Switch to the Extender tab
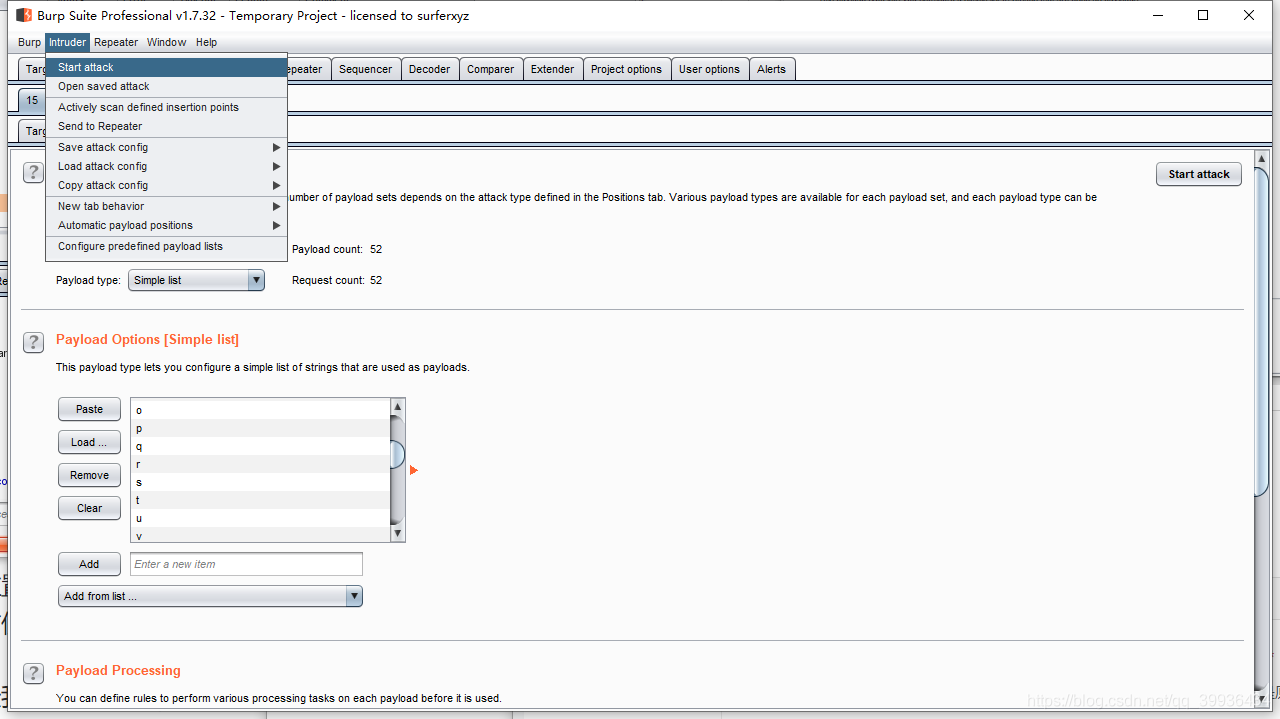The image size is (1280, 719). pos(552,69)
